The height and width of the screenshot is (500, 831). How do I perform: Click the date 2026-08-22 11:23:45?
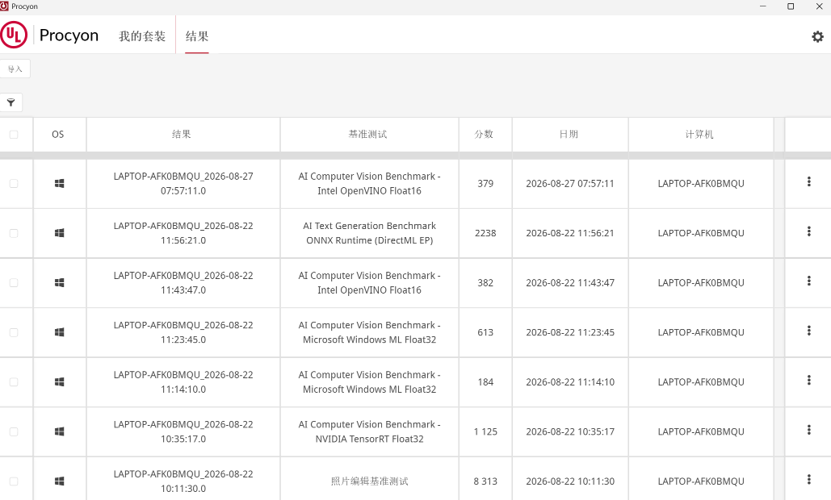[570, 332]
